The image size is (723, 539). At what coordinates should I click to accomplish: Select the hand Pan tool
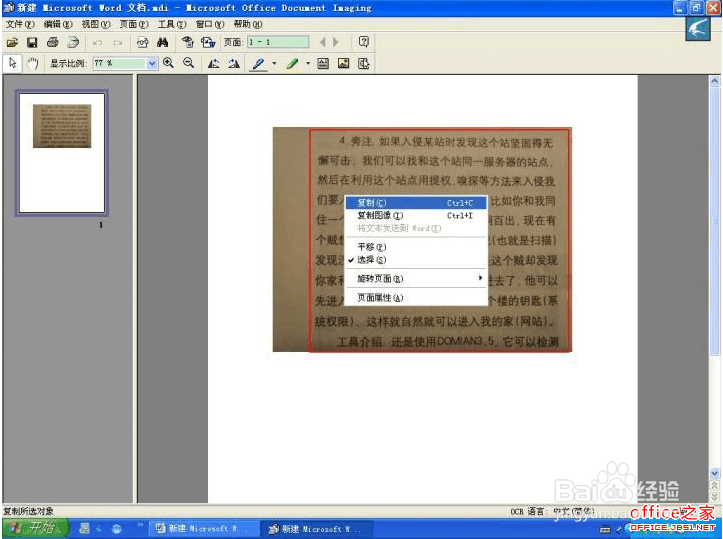point(32,63)
